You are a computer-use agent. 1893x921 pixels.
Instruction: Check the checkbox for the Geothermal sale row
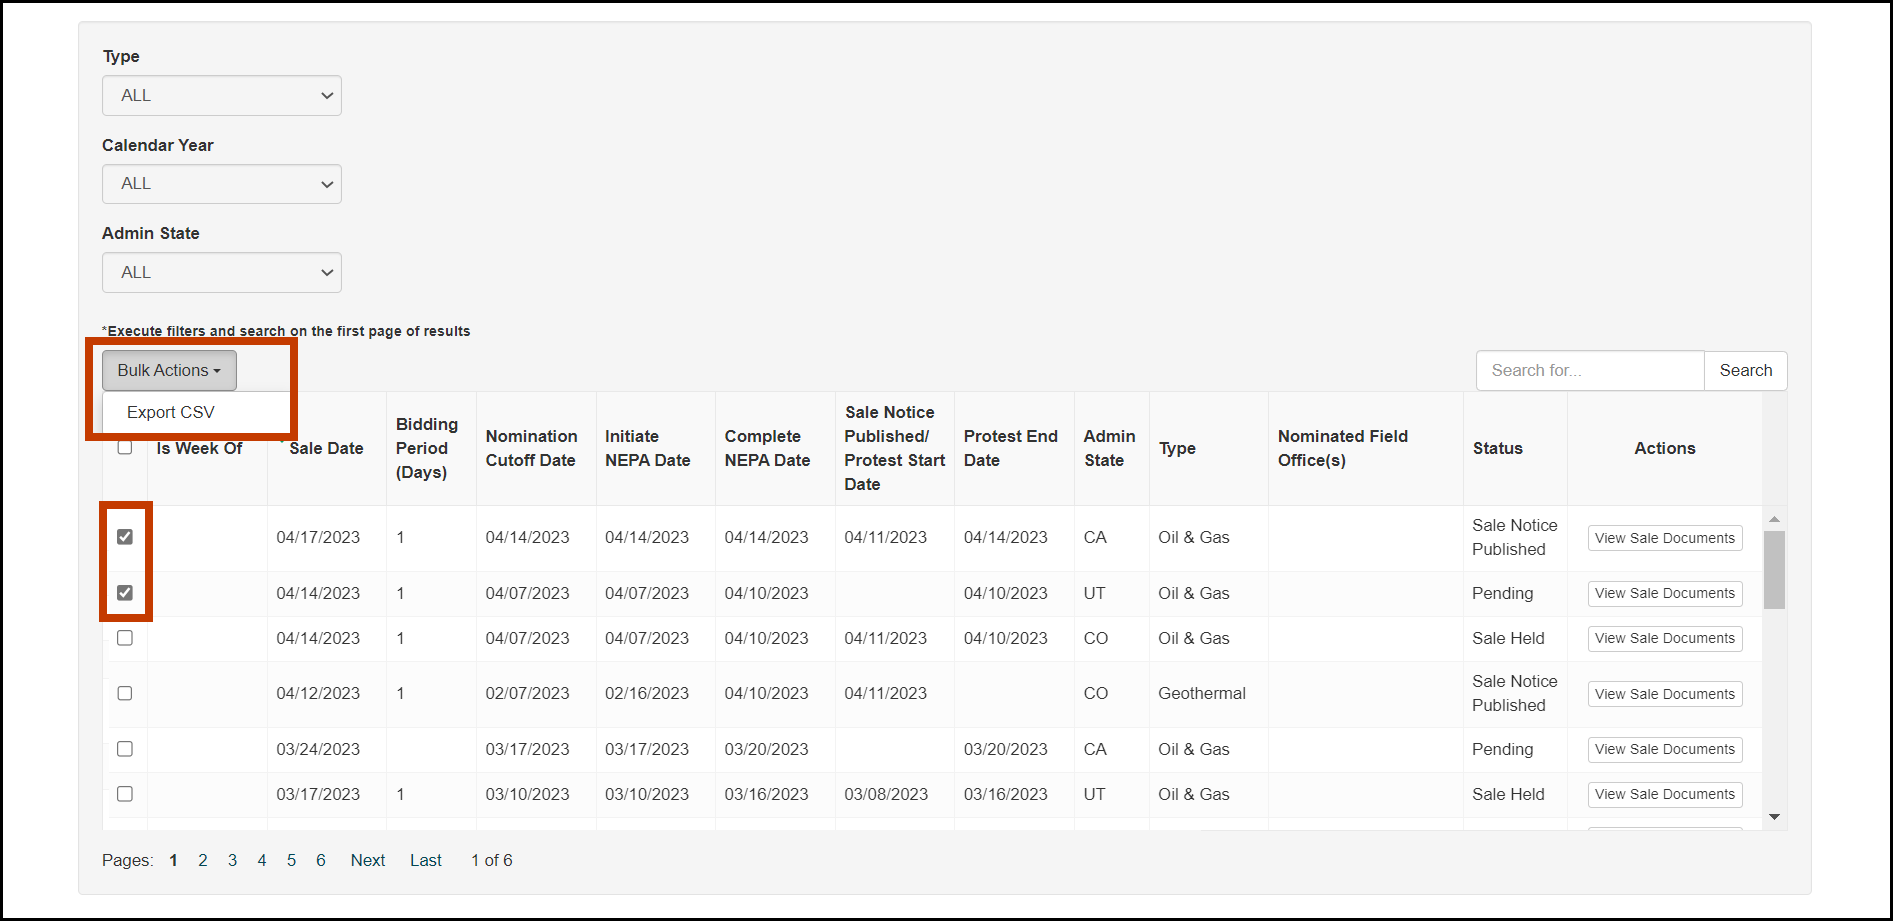pos(125,693)
